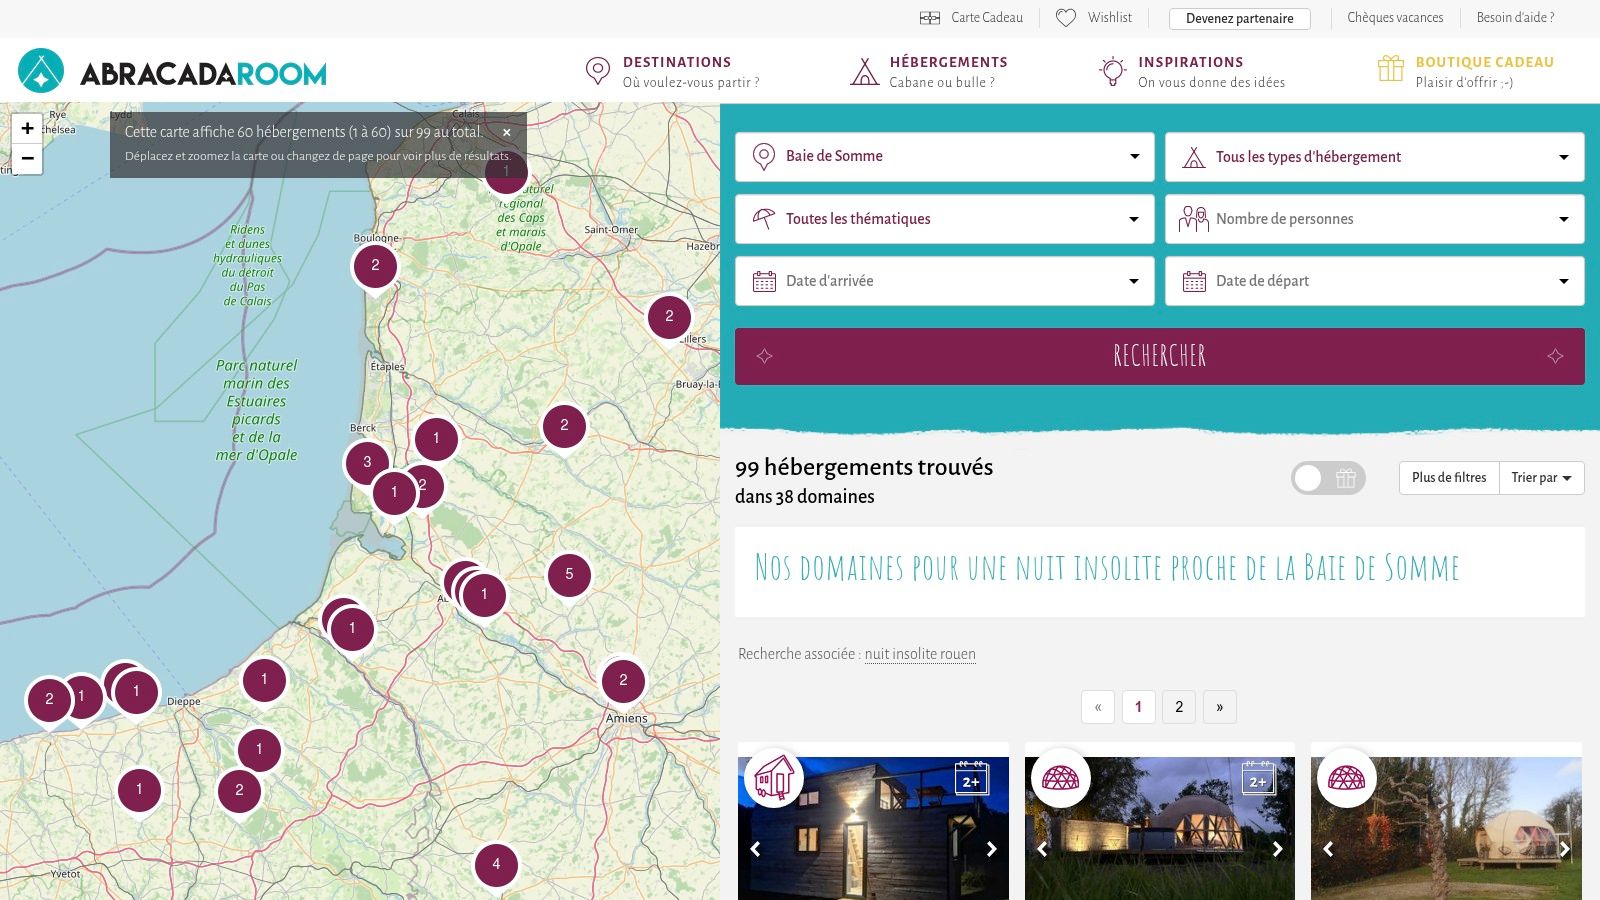
Task: Expand Tous les types d'hébergement dropdown
Action: (1374, 157)
